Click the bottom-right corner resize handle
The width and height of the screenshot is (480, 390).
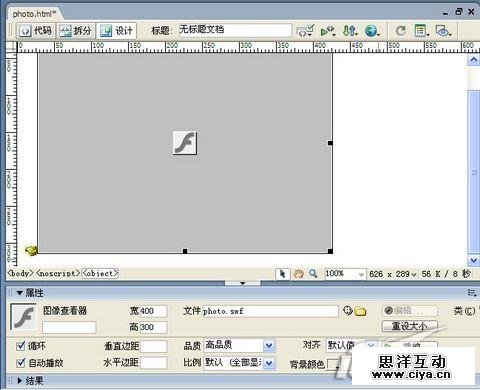click(x=330, y=251)
